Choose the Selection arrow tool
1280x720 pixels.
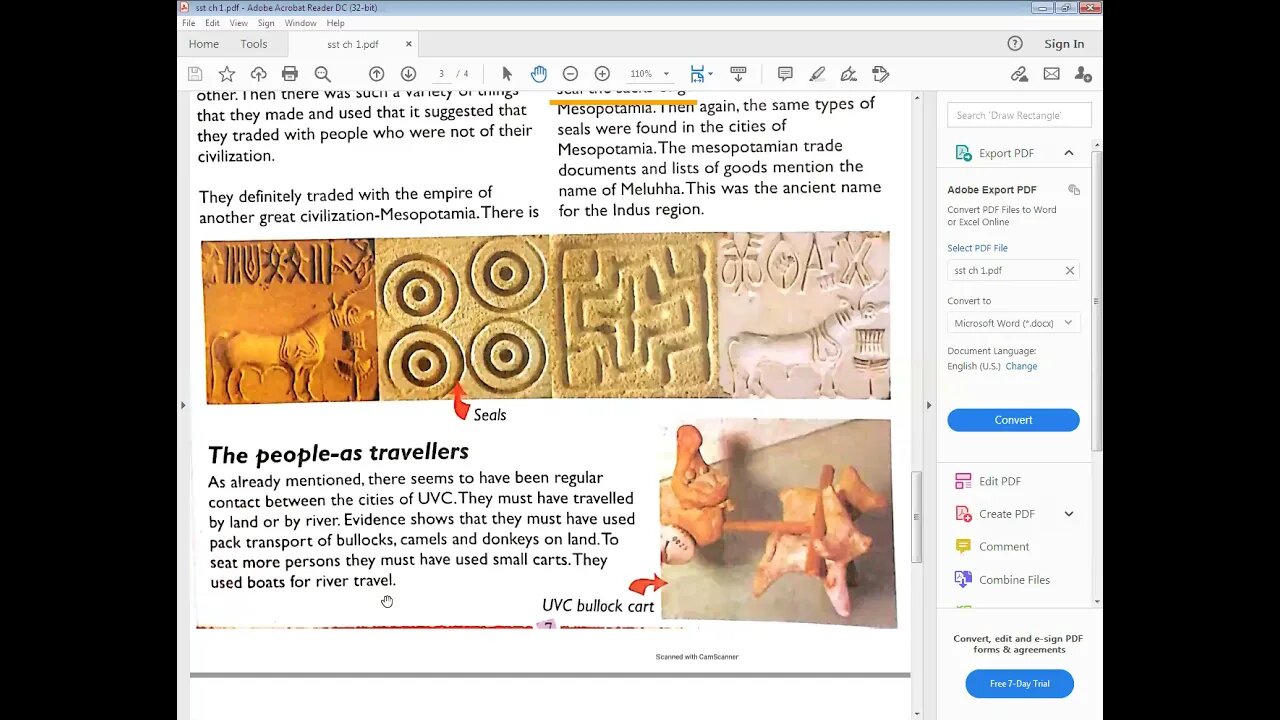[507, 74]
